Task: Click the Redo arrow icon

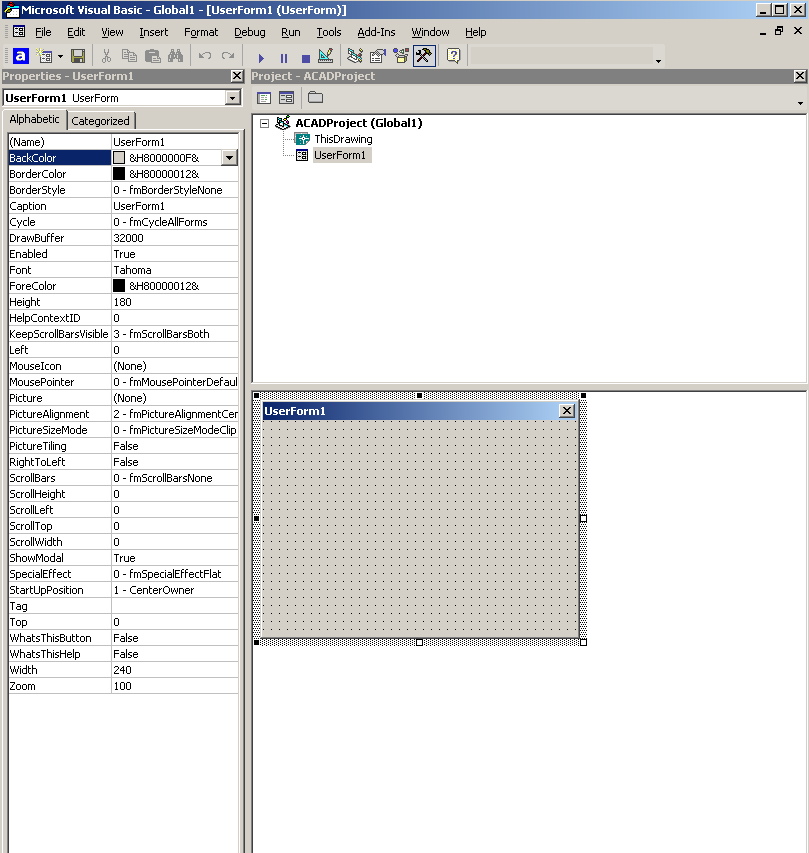Action: click(x=228, y=56)
